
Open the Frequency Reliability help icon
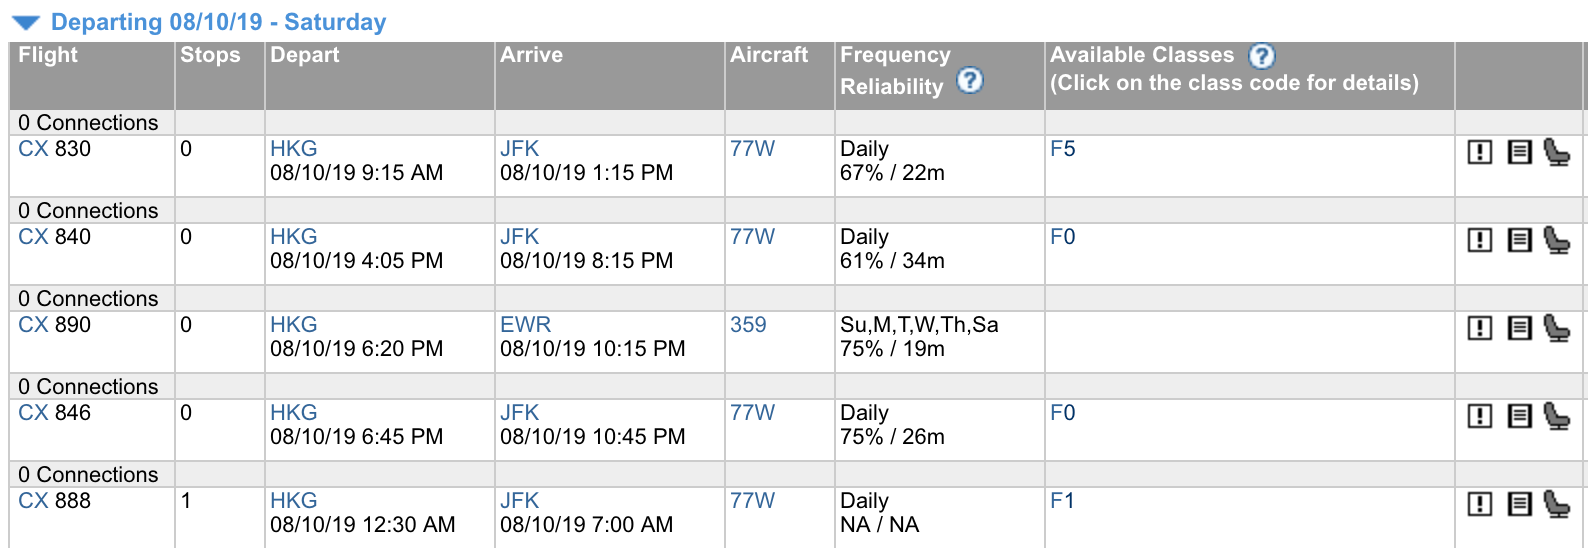point(969,80)
